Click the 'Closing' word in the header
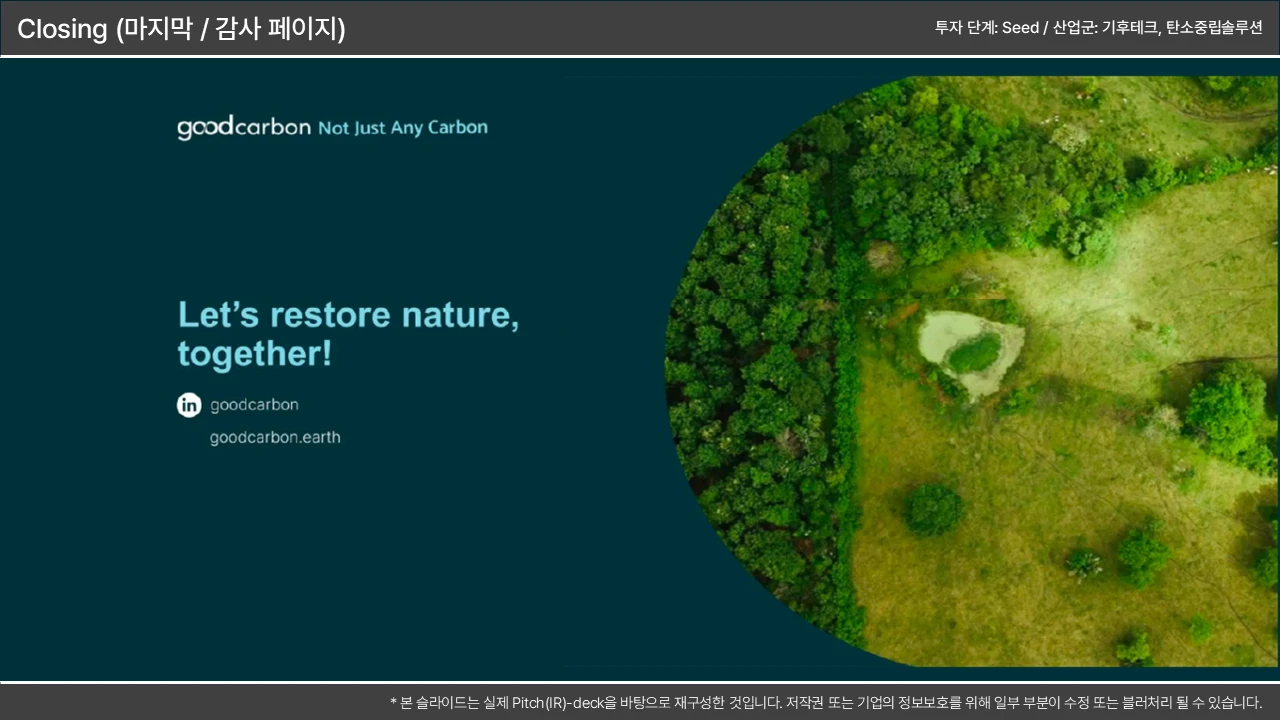The image size is (1280, 720). click(x=62, y=29)
